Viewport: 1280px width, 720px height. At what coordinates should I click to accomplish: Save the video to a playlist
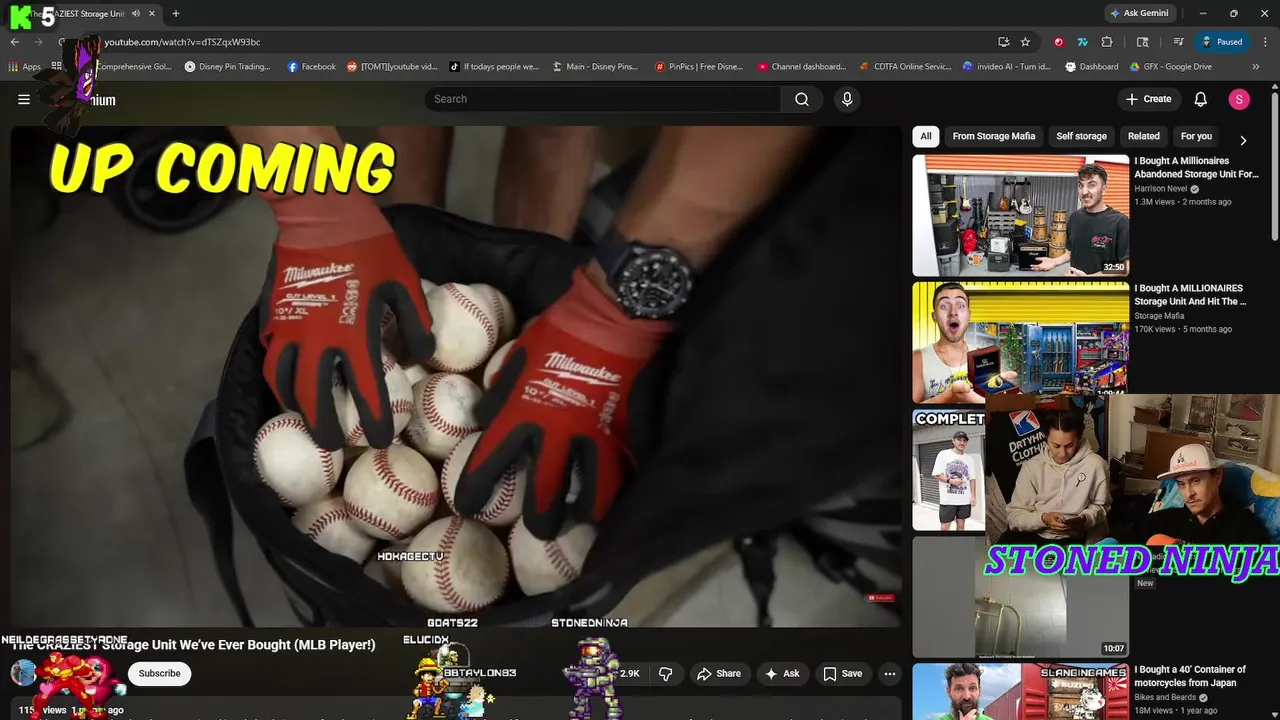click(842, 674)
